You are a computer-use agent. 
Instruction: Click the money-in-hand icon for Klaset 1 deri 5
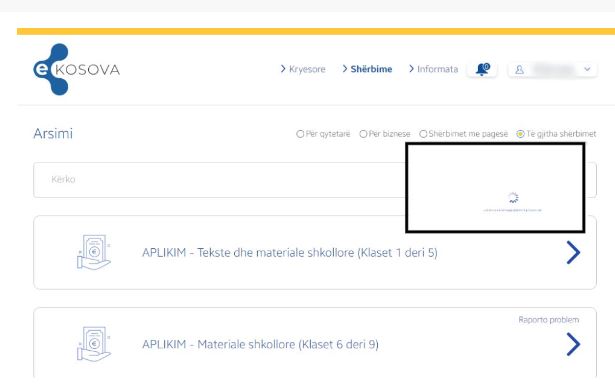(94, 252)
